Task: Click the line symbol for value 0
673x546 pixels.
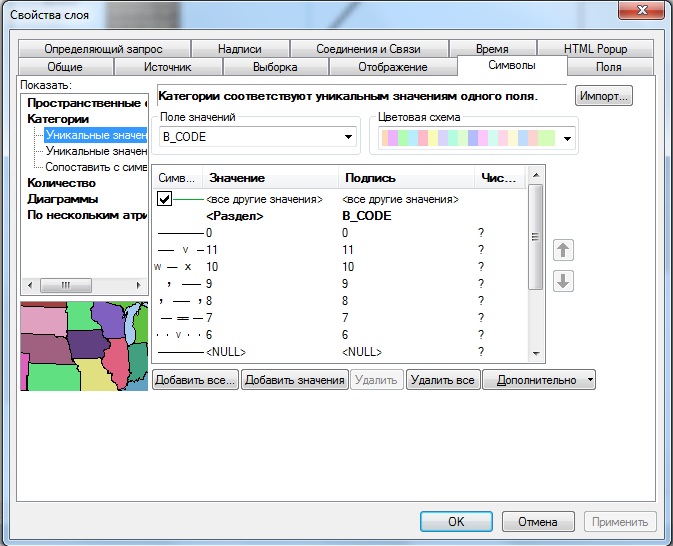Action: [x=180, y=233]
